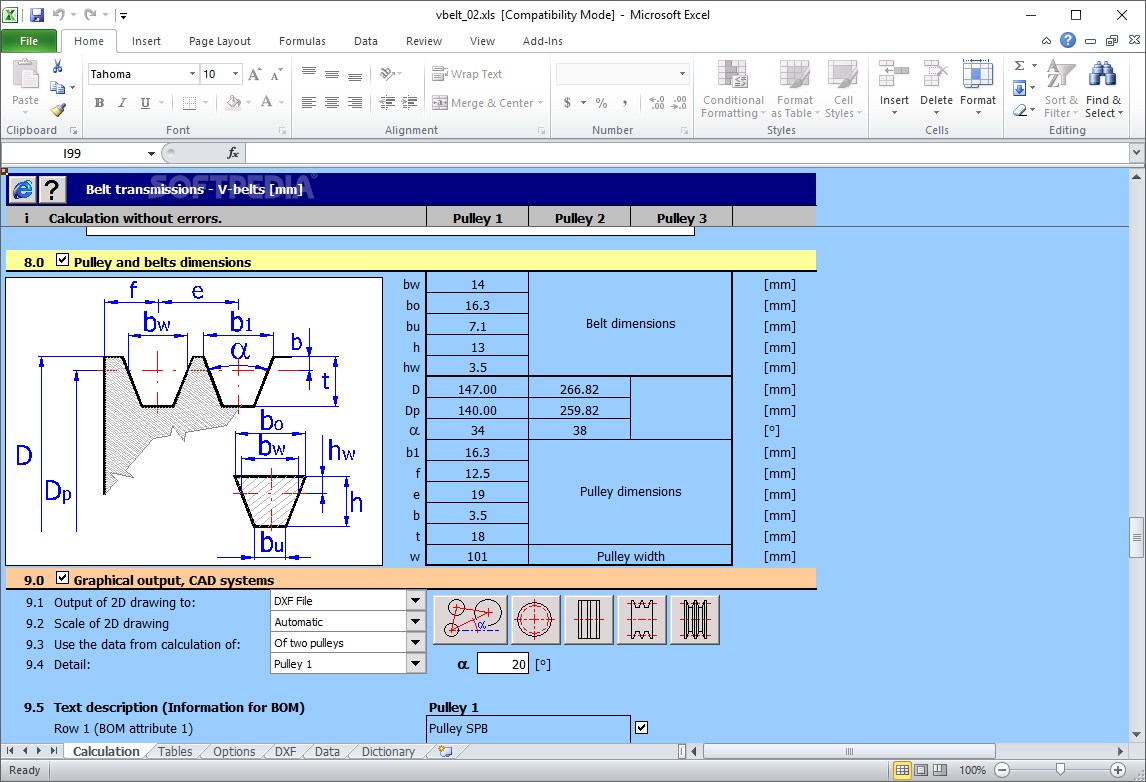Screen dimensions: 1146x782
Task: Expand the Merge & Center dropdown arrow
Action: 541,103
